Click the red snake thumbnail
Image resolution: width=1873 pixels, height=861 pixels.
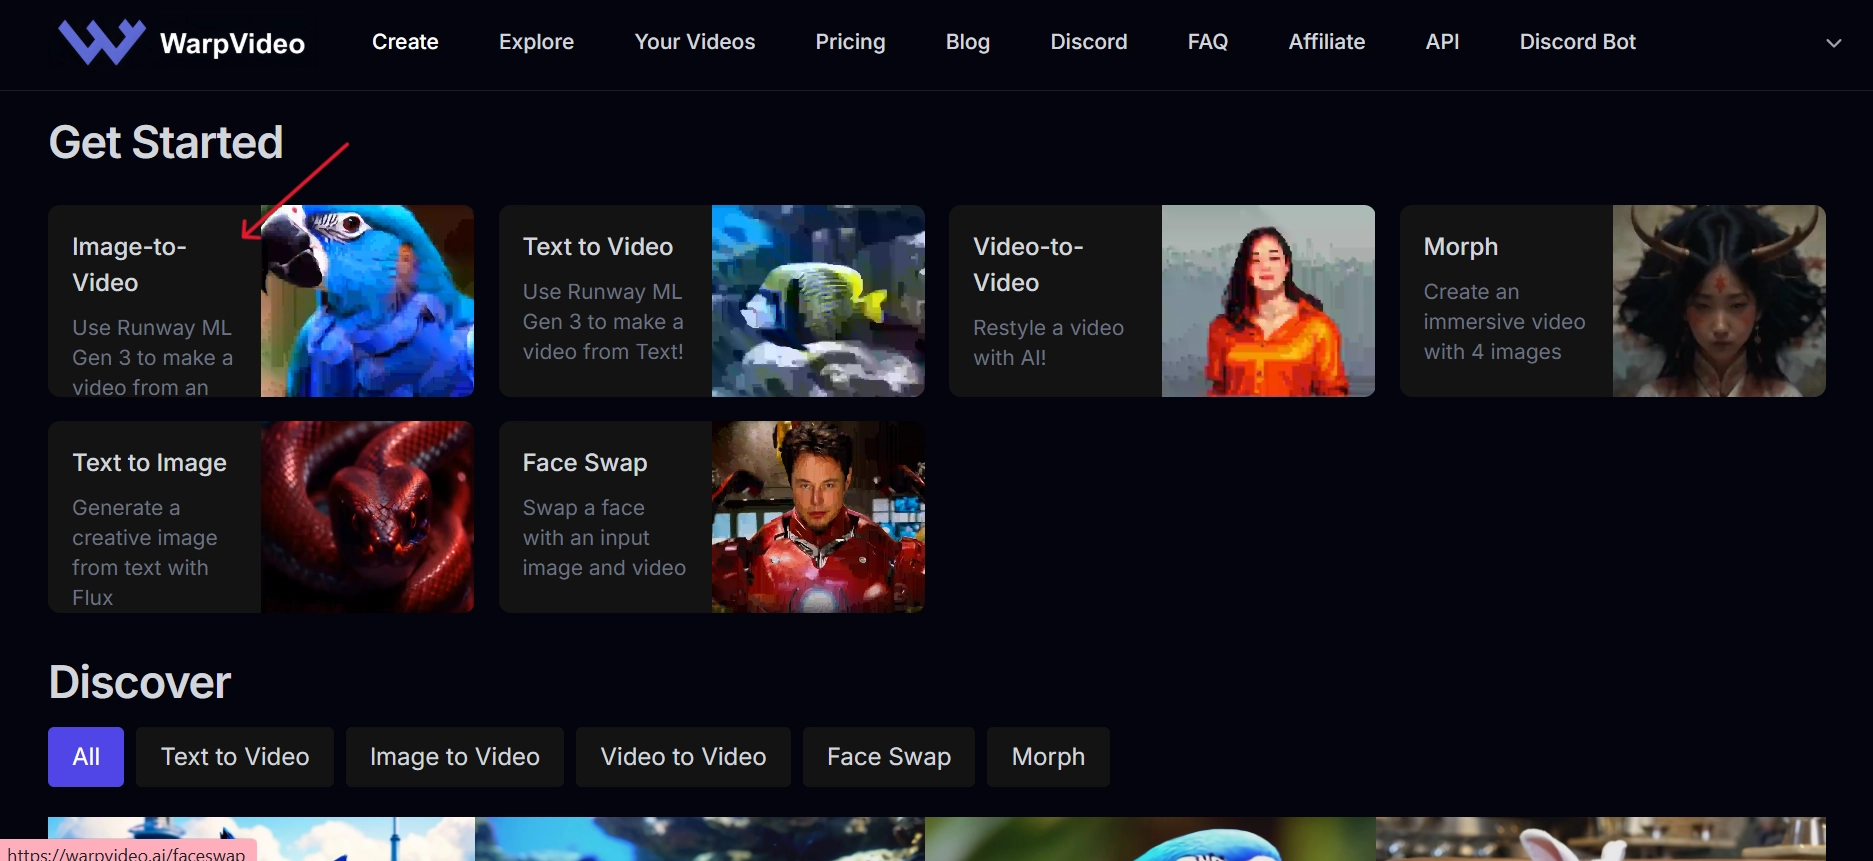pyautogui.click(x=367, y=517)
